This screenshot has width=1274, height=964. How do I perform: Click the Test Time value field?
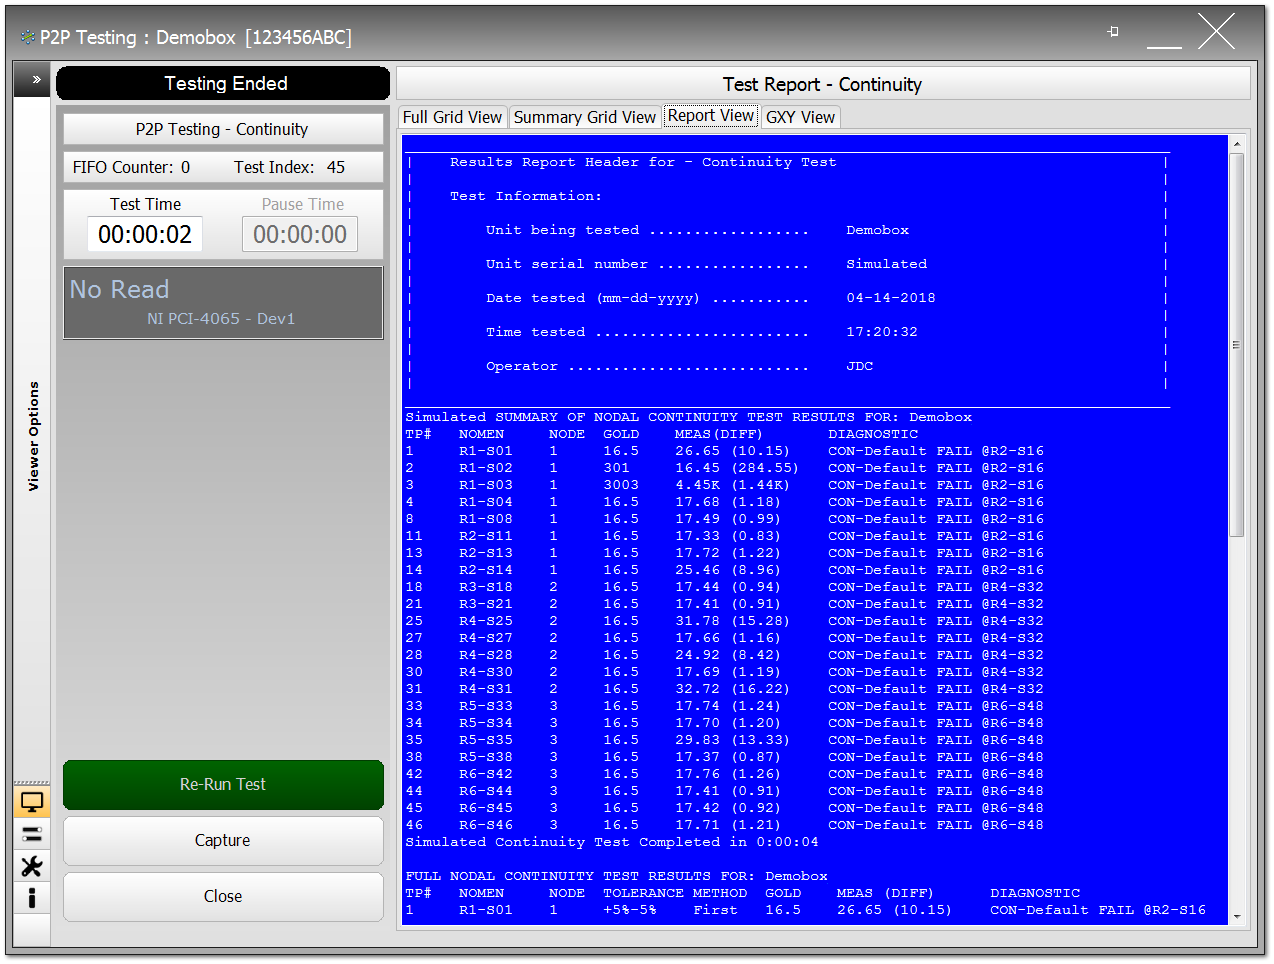145,235
